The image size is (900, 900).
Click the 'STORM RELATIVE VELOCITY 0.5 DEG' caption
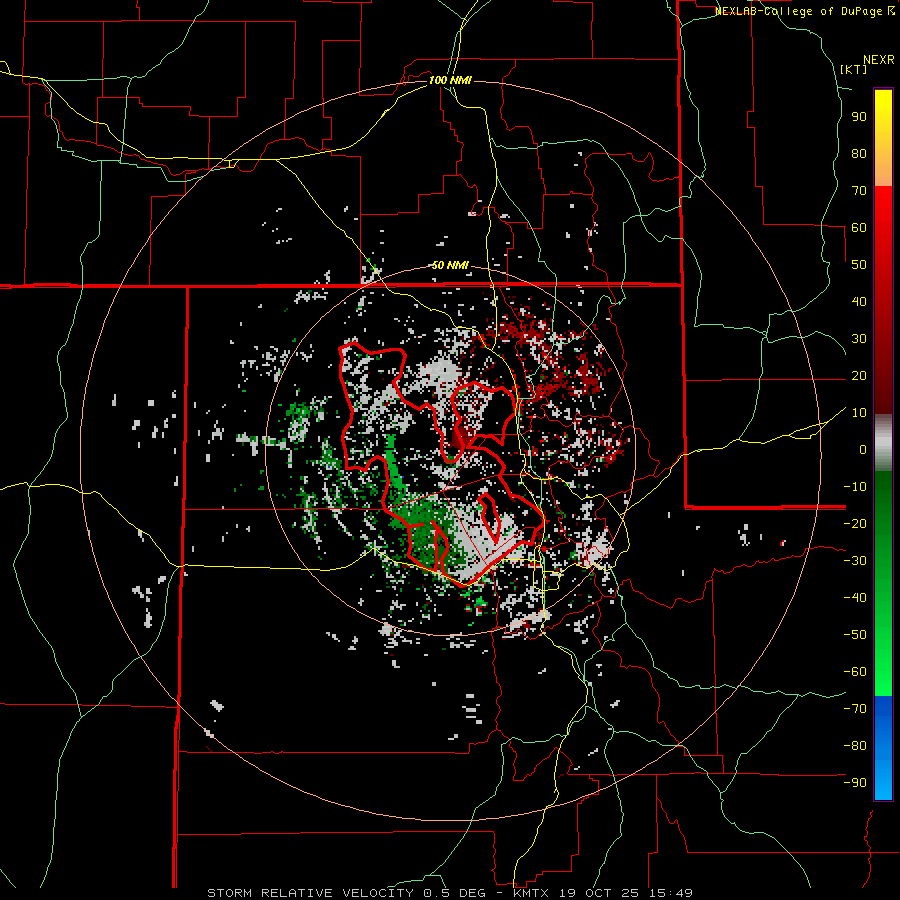[346, 893]
